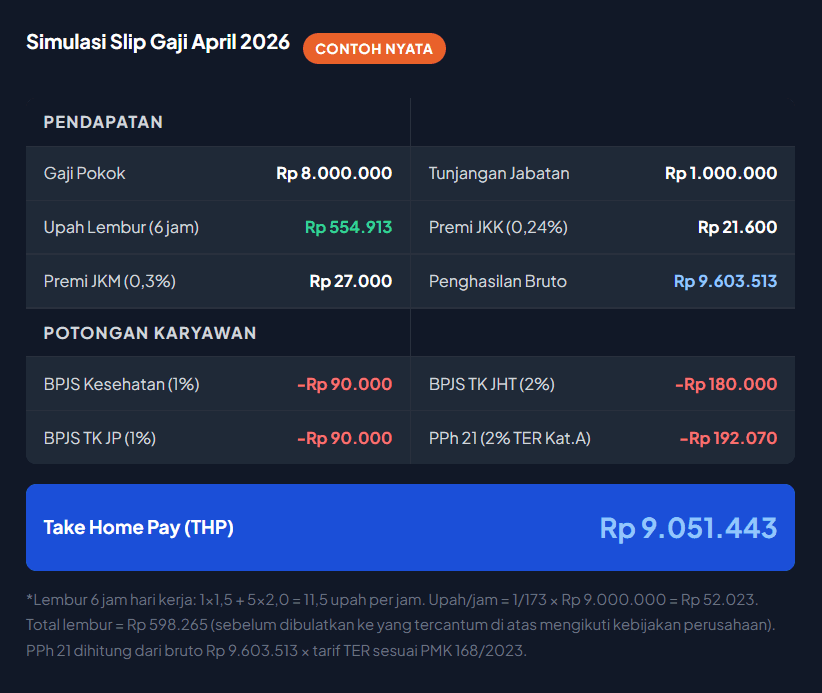The image size is (822, 693).
Task: Select the Premi JKM (0,3%) row label
Action: 110,281
